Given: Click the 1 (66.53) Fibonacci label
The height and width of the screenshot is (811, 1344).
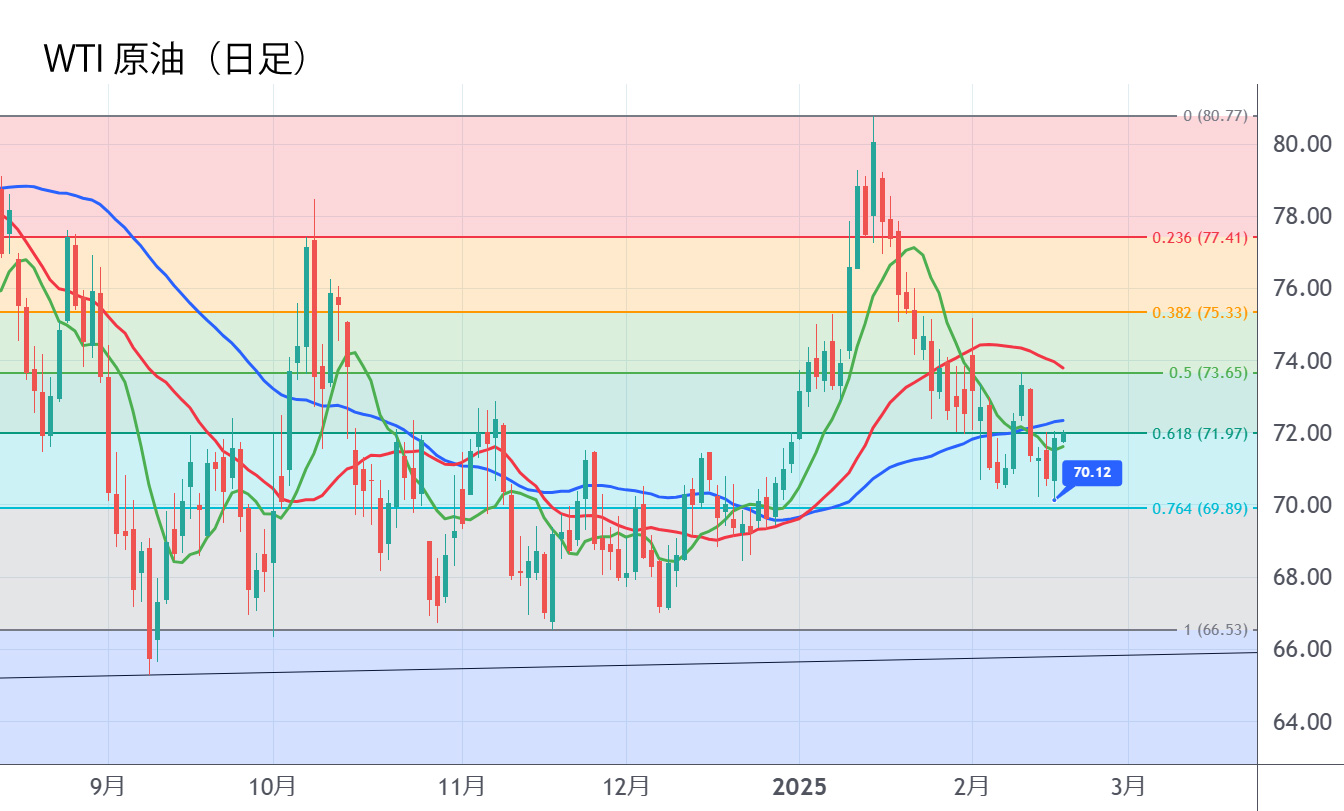Looking at the screenshot, I should click(1215, 630).
